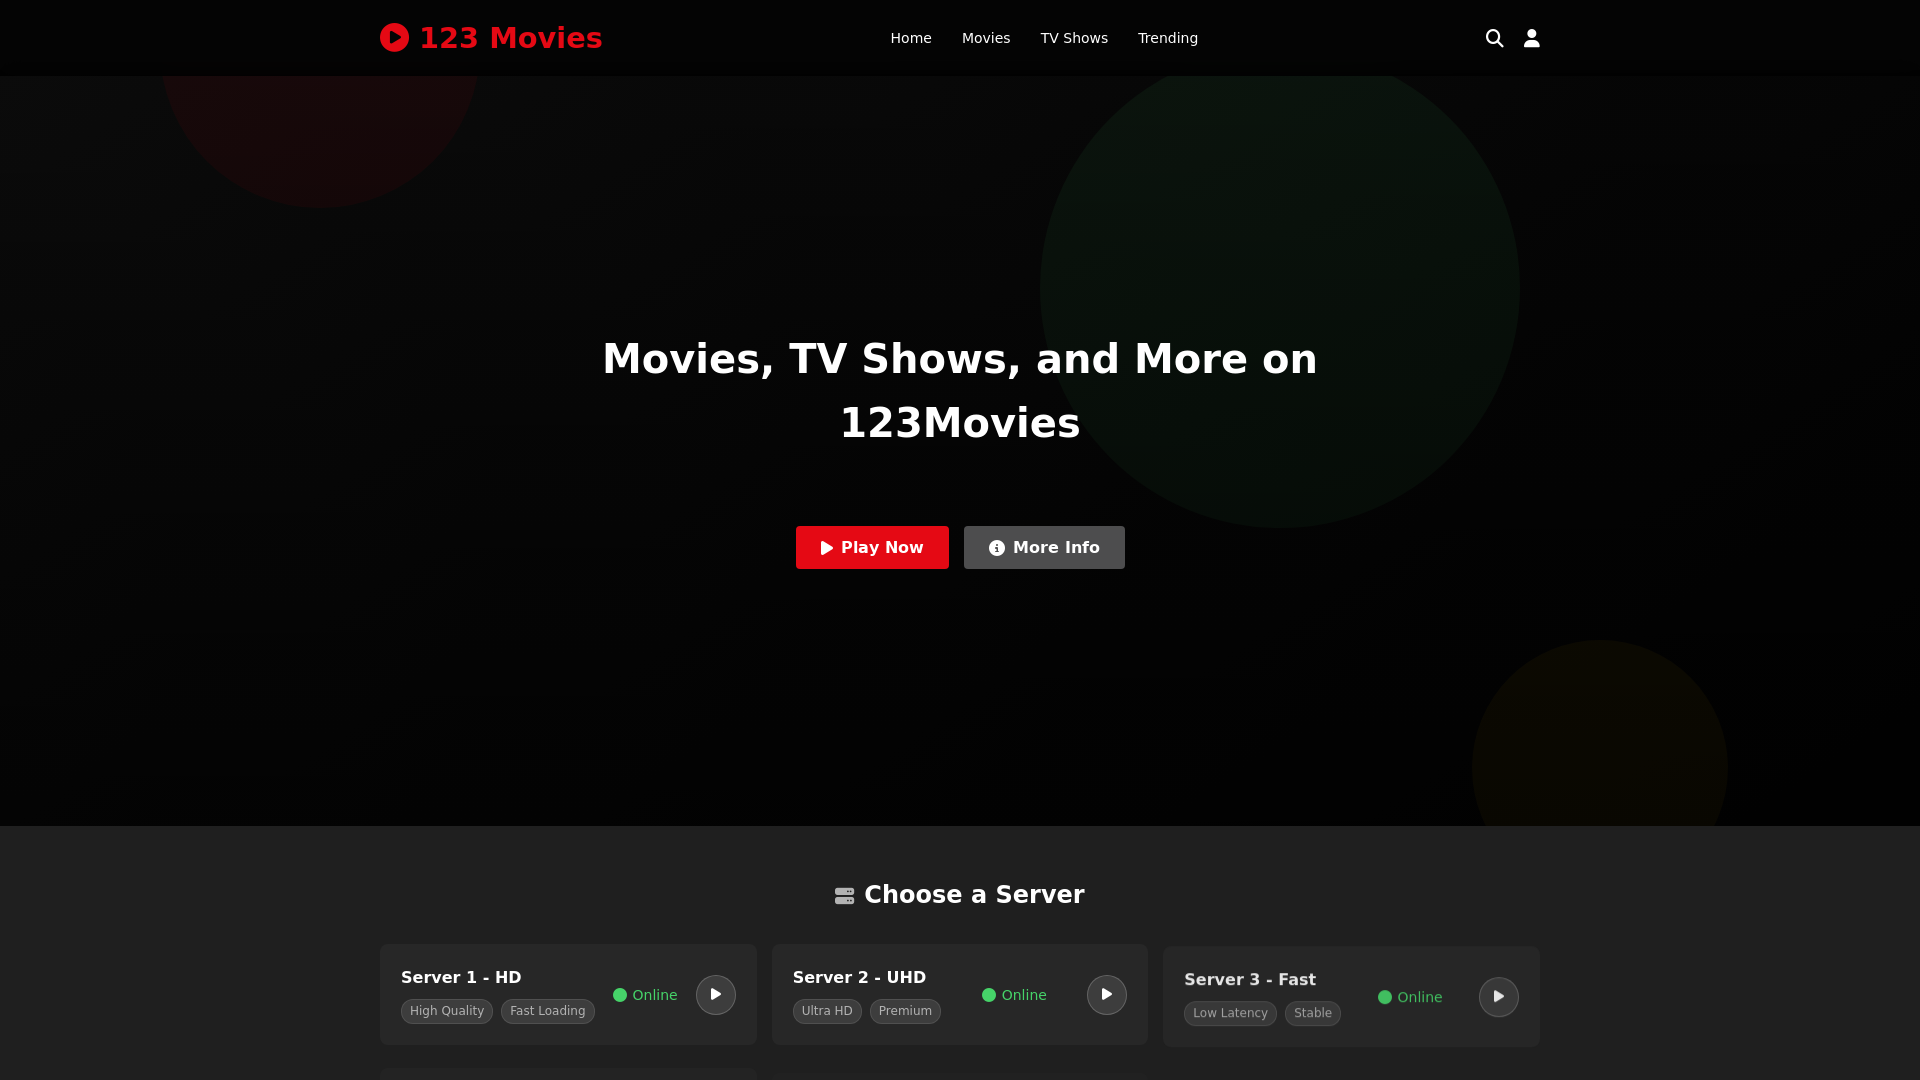Screen dimensions: 1920x1080
Task: Click Online status of Server 3
Action: click(x=1410, y=997)
